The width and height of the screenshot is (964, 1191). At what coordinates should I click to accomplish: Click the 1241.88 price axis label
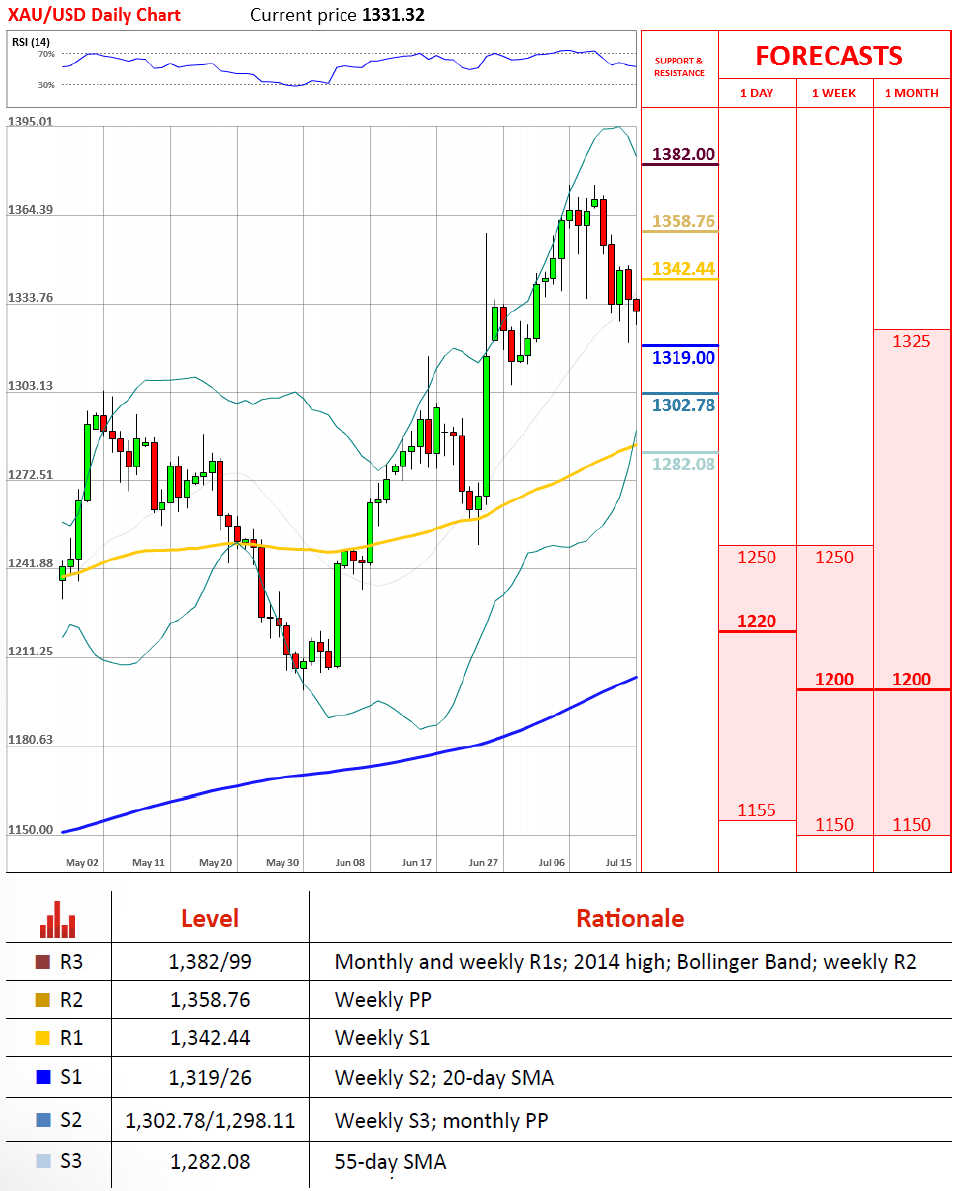point(30,563)
